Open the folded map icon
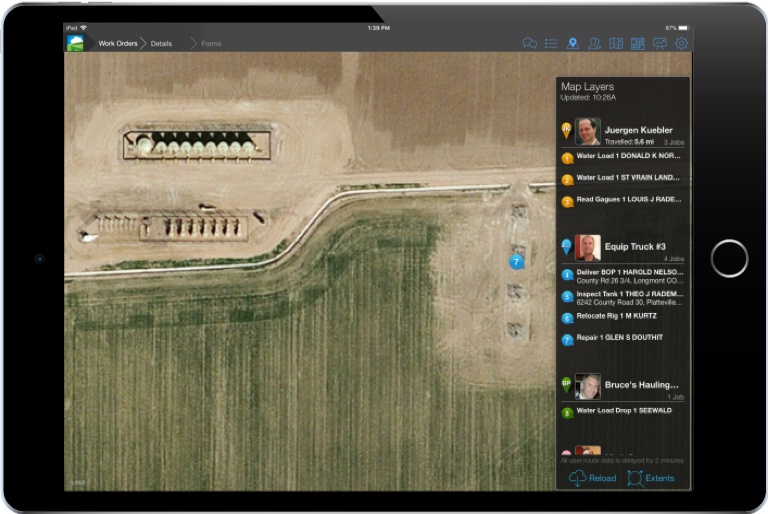768x514 pixels. pos(616,44)
